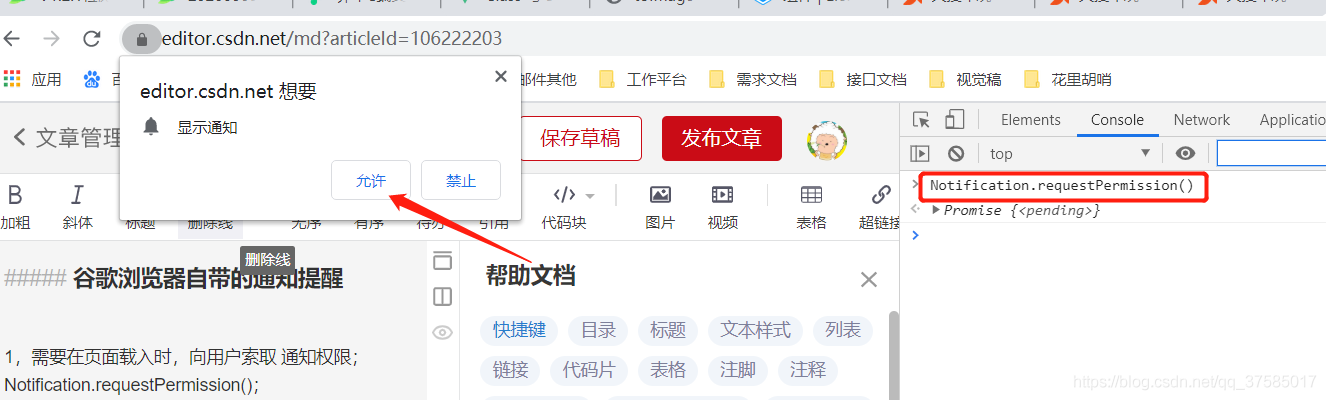Toggle the DevTools device toolbar icon
The width and height of the screenshot is (1326, 400).
click(x=956, y=120)
